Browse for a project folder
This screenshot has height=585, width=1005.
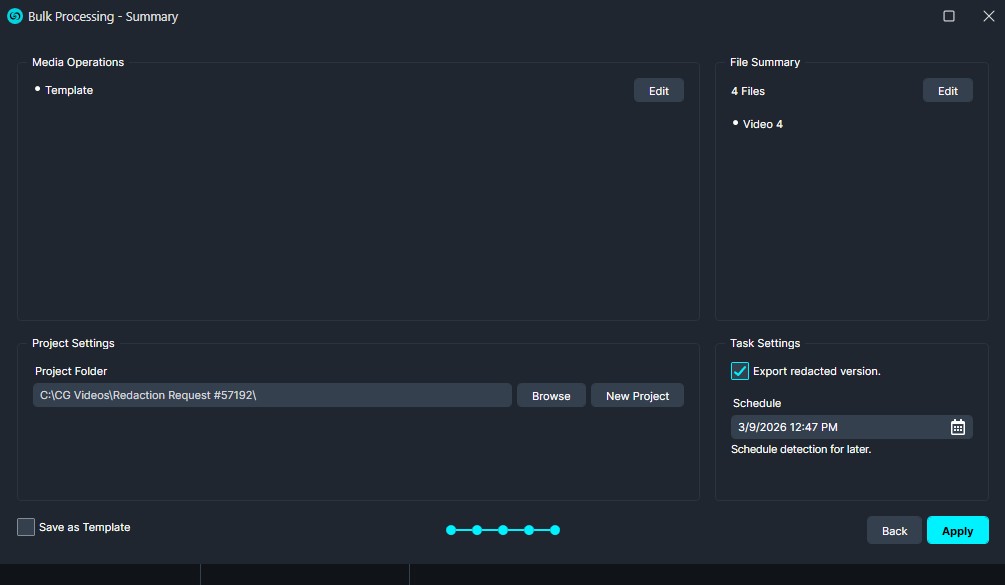tap(551, 396)
